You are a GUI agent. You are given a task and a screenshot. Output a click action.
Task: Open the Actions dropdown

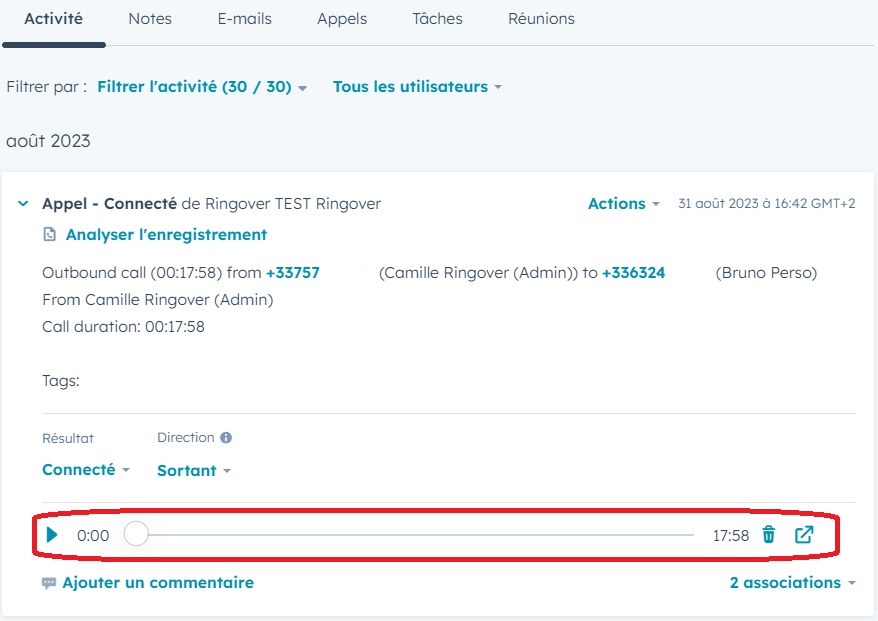point(623,203)
